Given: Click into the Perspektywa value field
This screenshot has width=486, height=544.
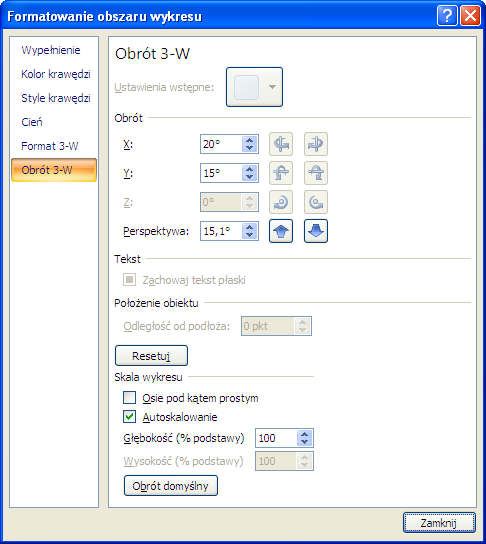Looking at the screenshot, I should 221,231.
